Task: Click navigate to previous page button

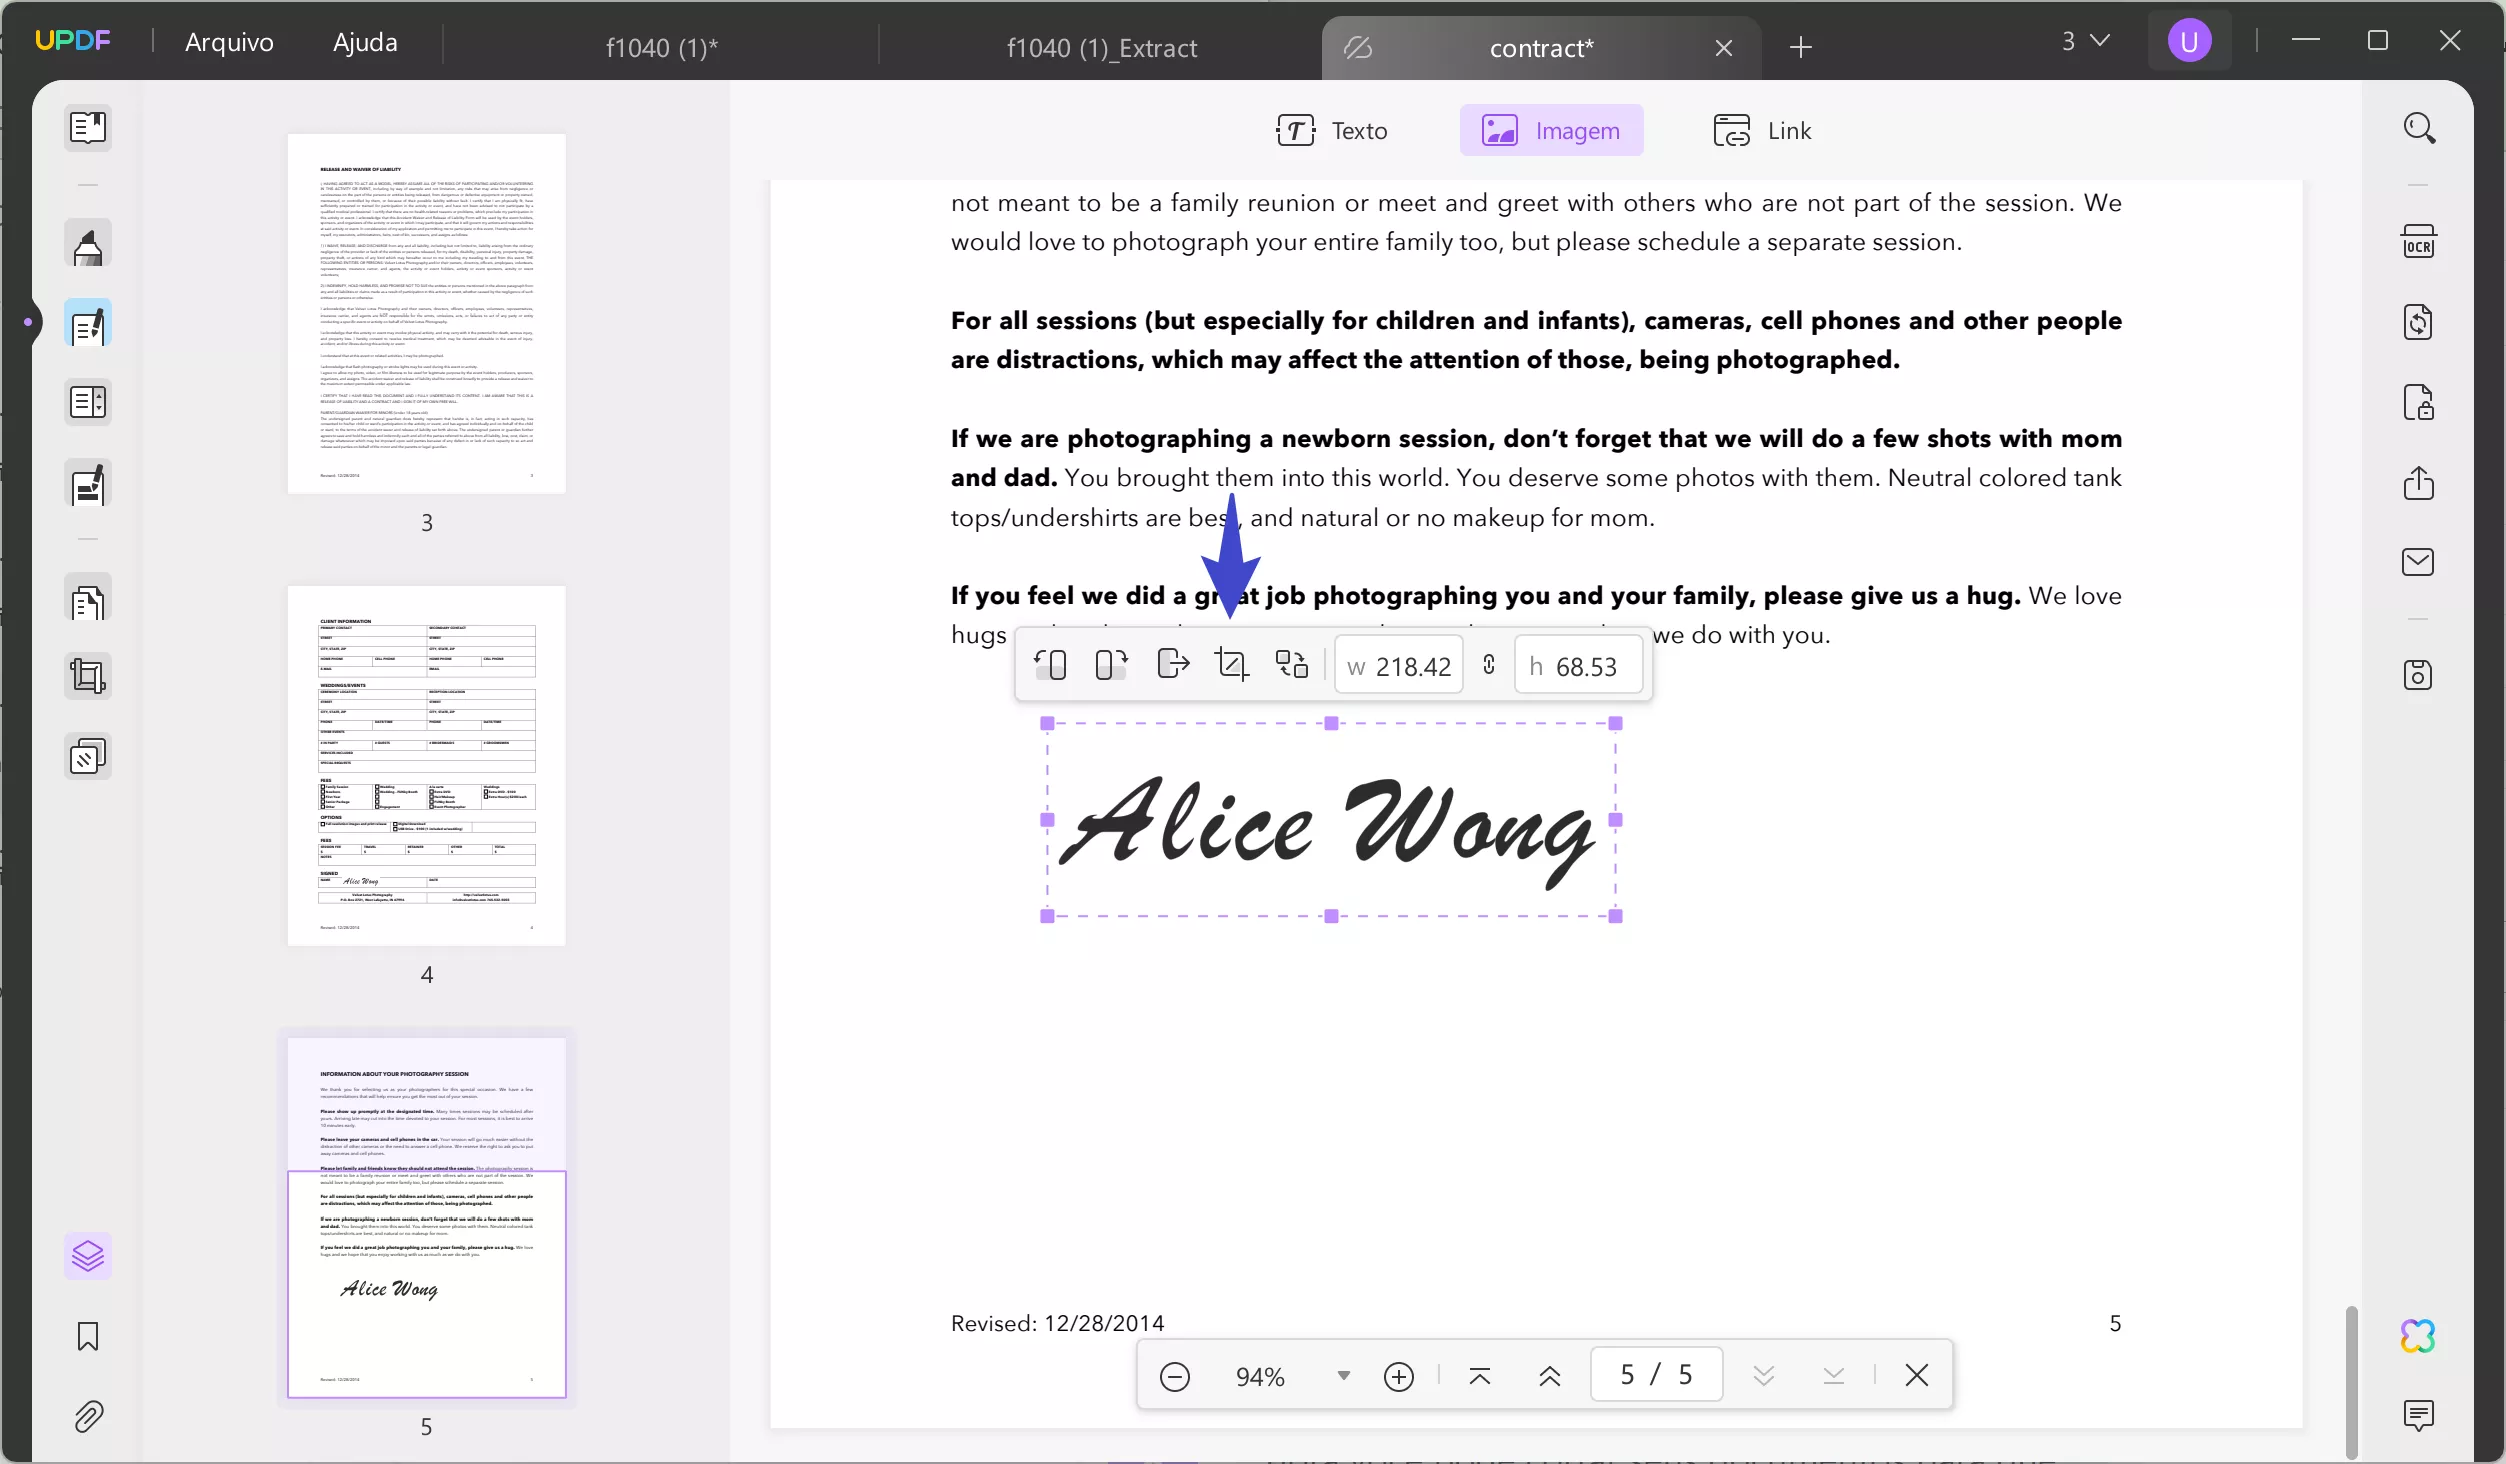Action: click(1551, 1375)
